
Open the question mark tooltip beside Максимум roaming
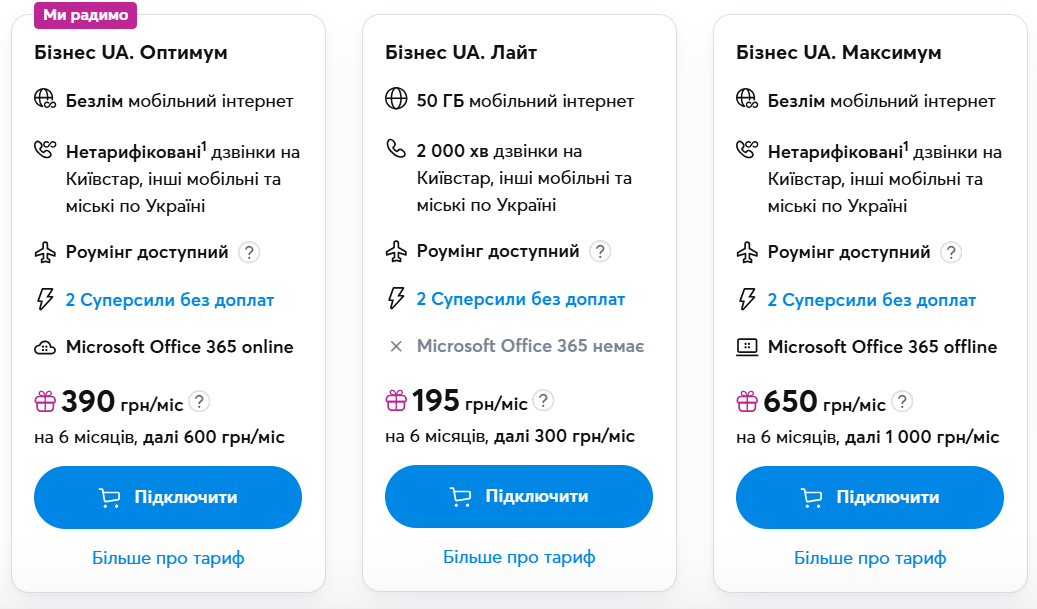click(x=951, y=252)
